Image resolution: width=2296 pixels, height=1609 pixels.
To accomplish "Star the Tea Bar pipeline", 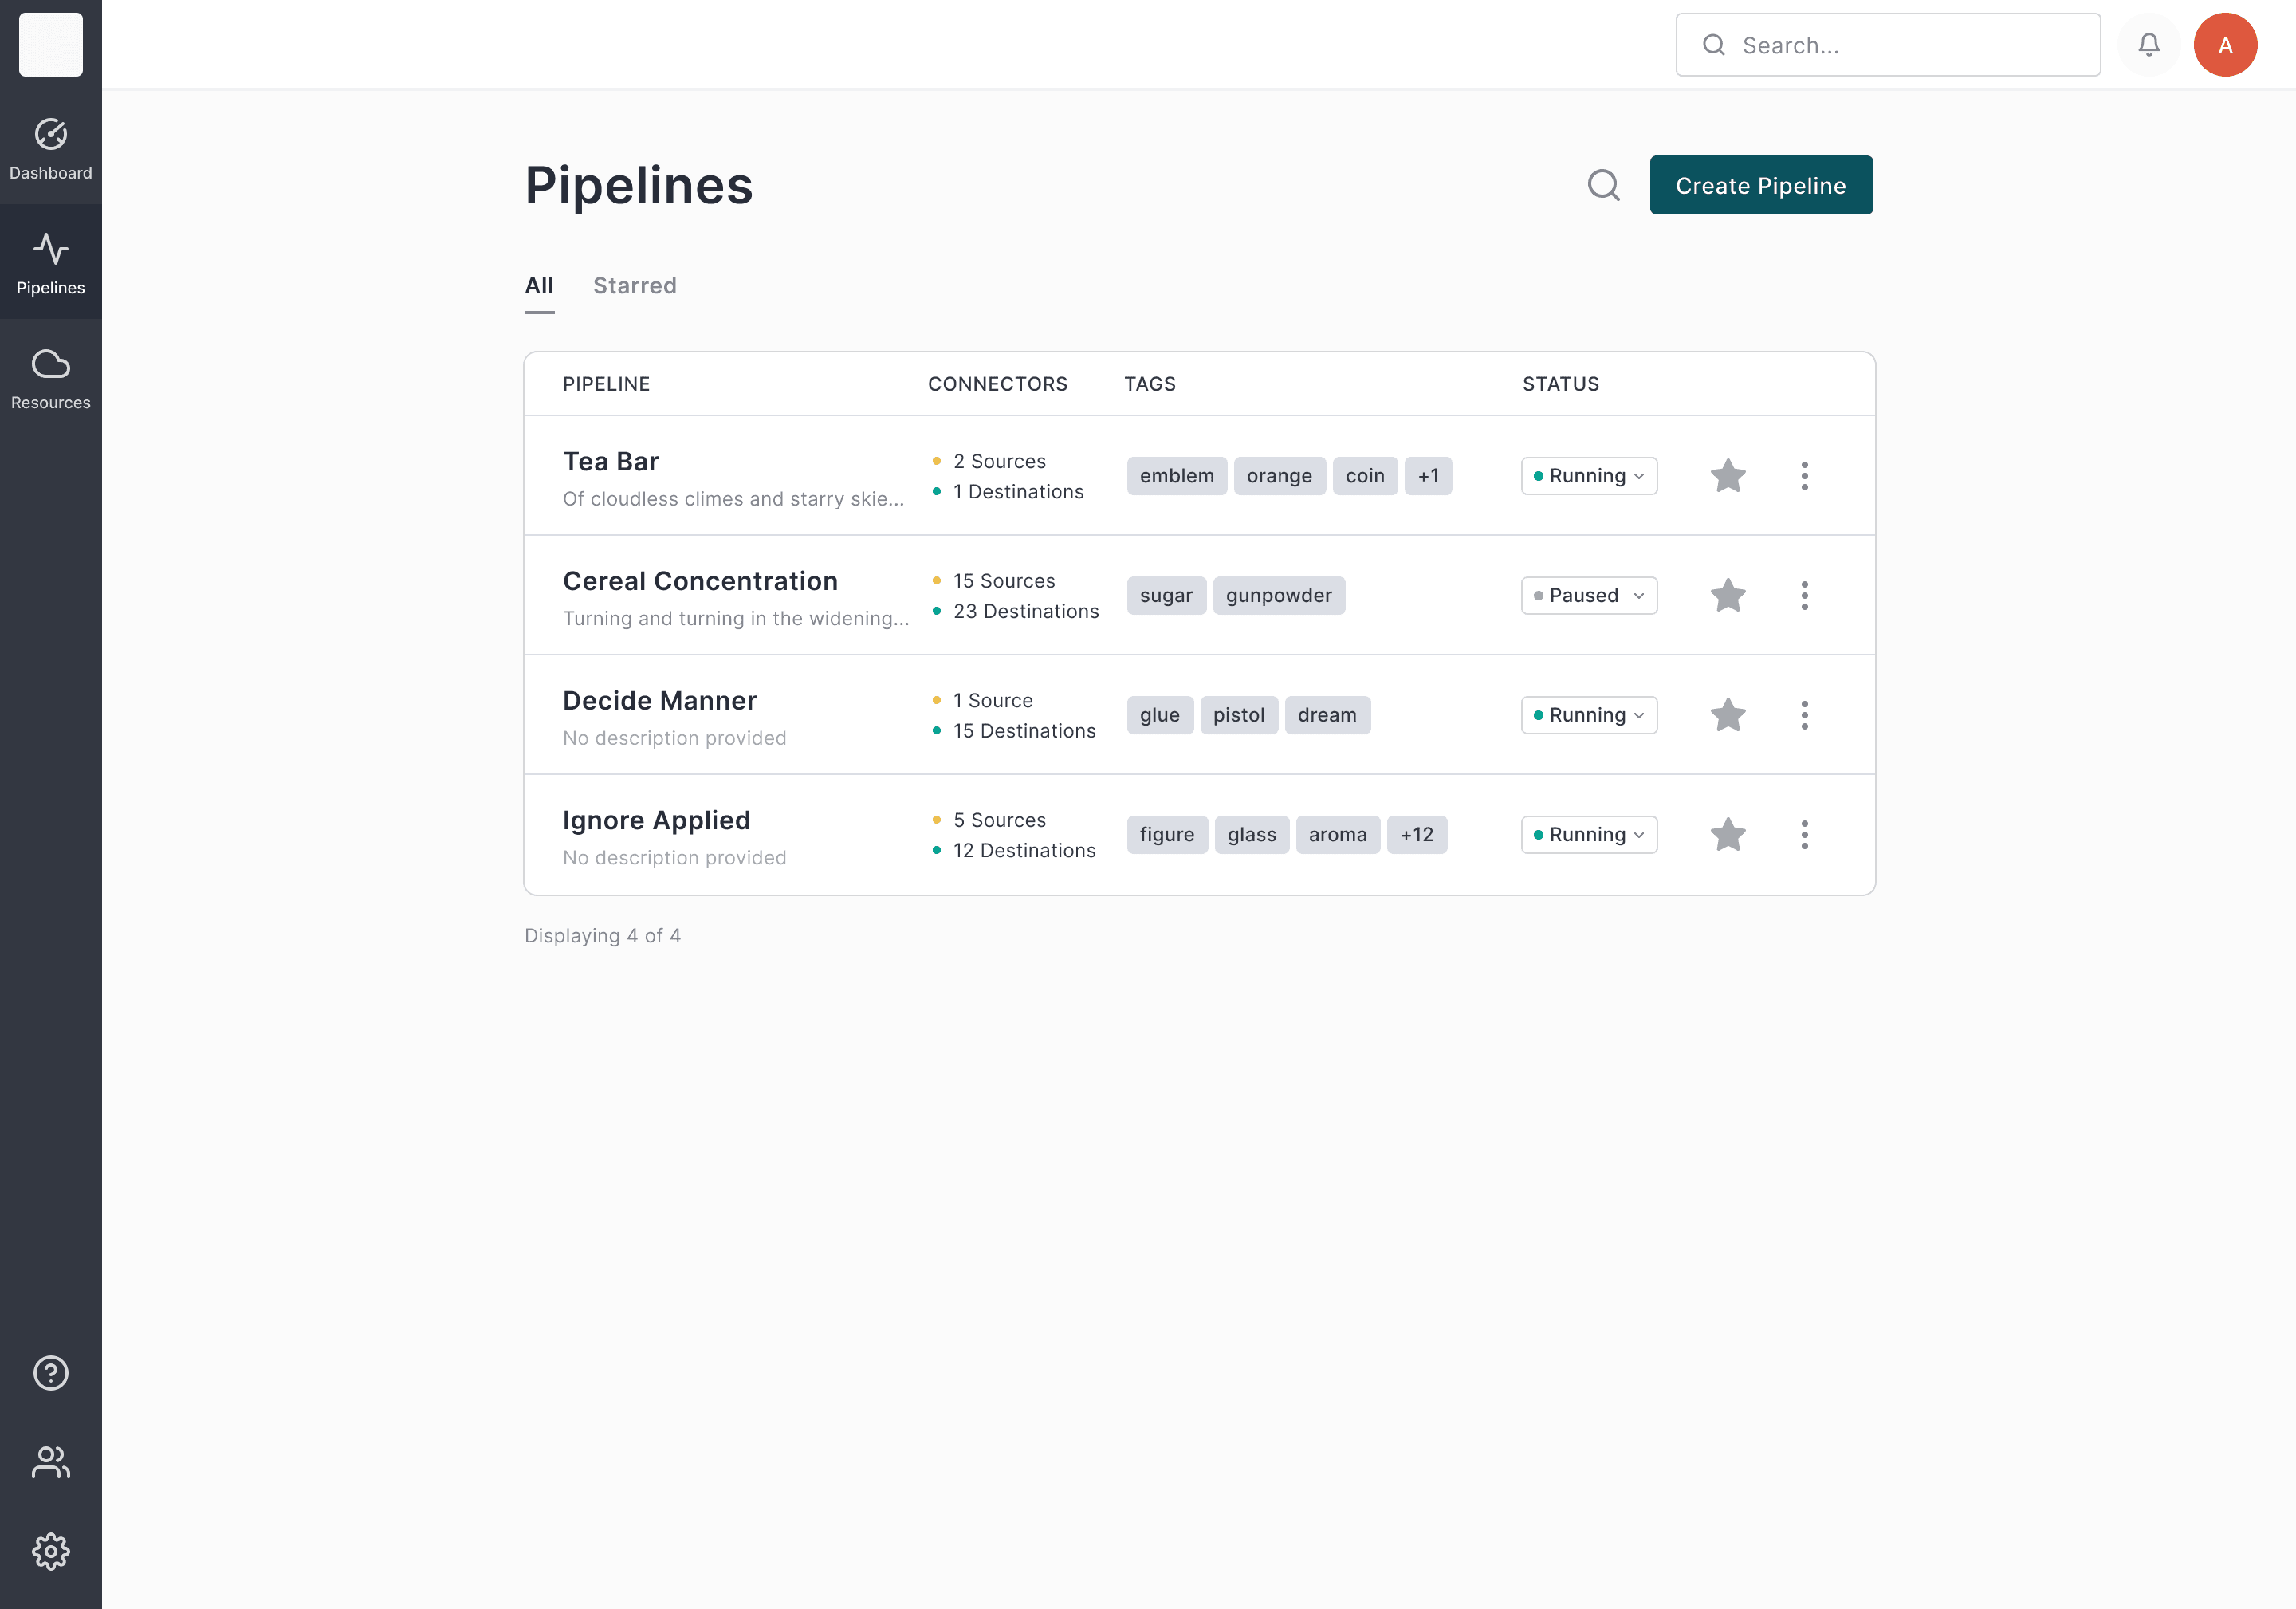I will (1727, 476).
